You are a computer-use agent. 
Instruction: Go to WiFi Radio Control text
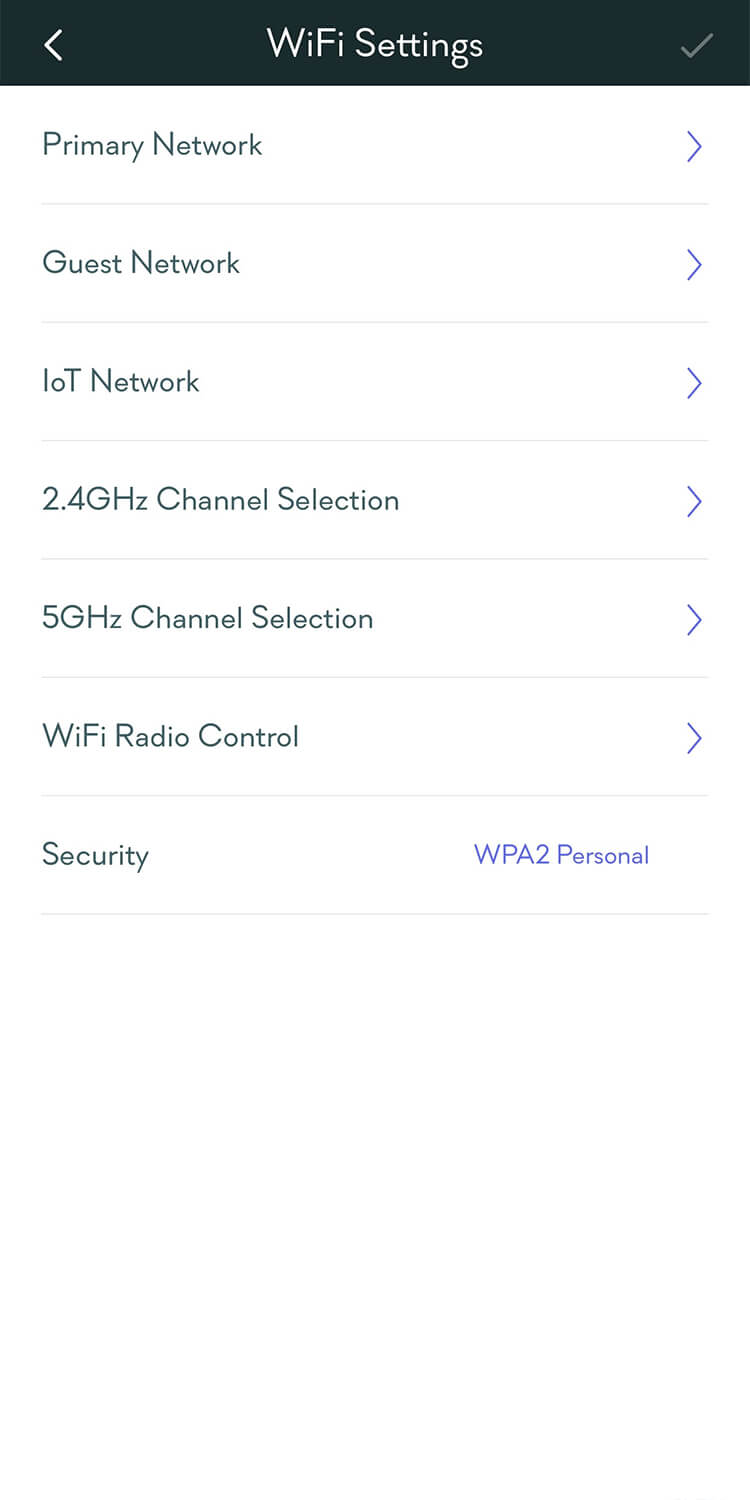170,737
